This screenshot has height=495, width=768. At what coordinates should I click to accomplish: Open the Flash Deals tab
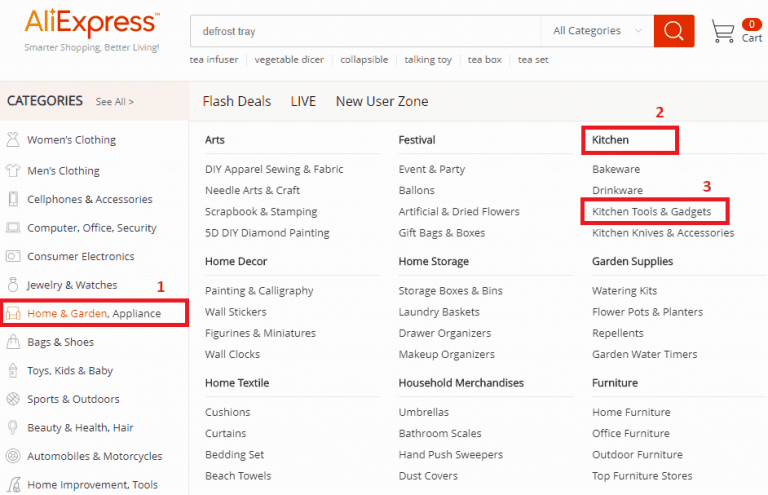[x=237, y=101]
